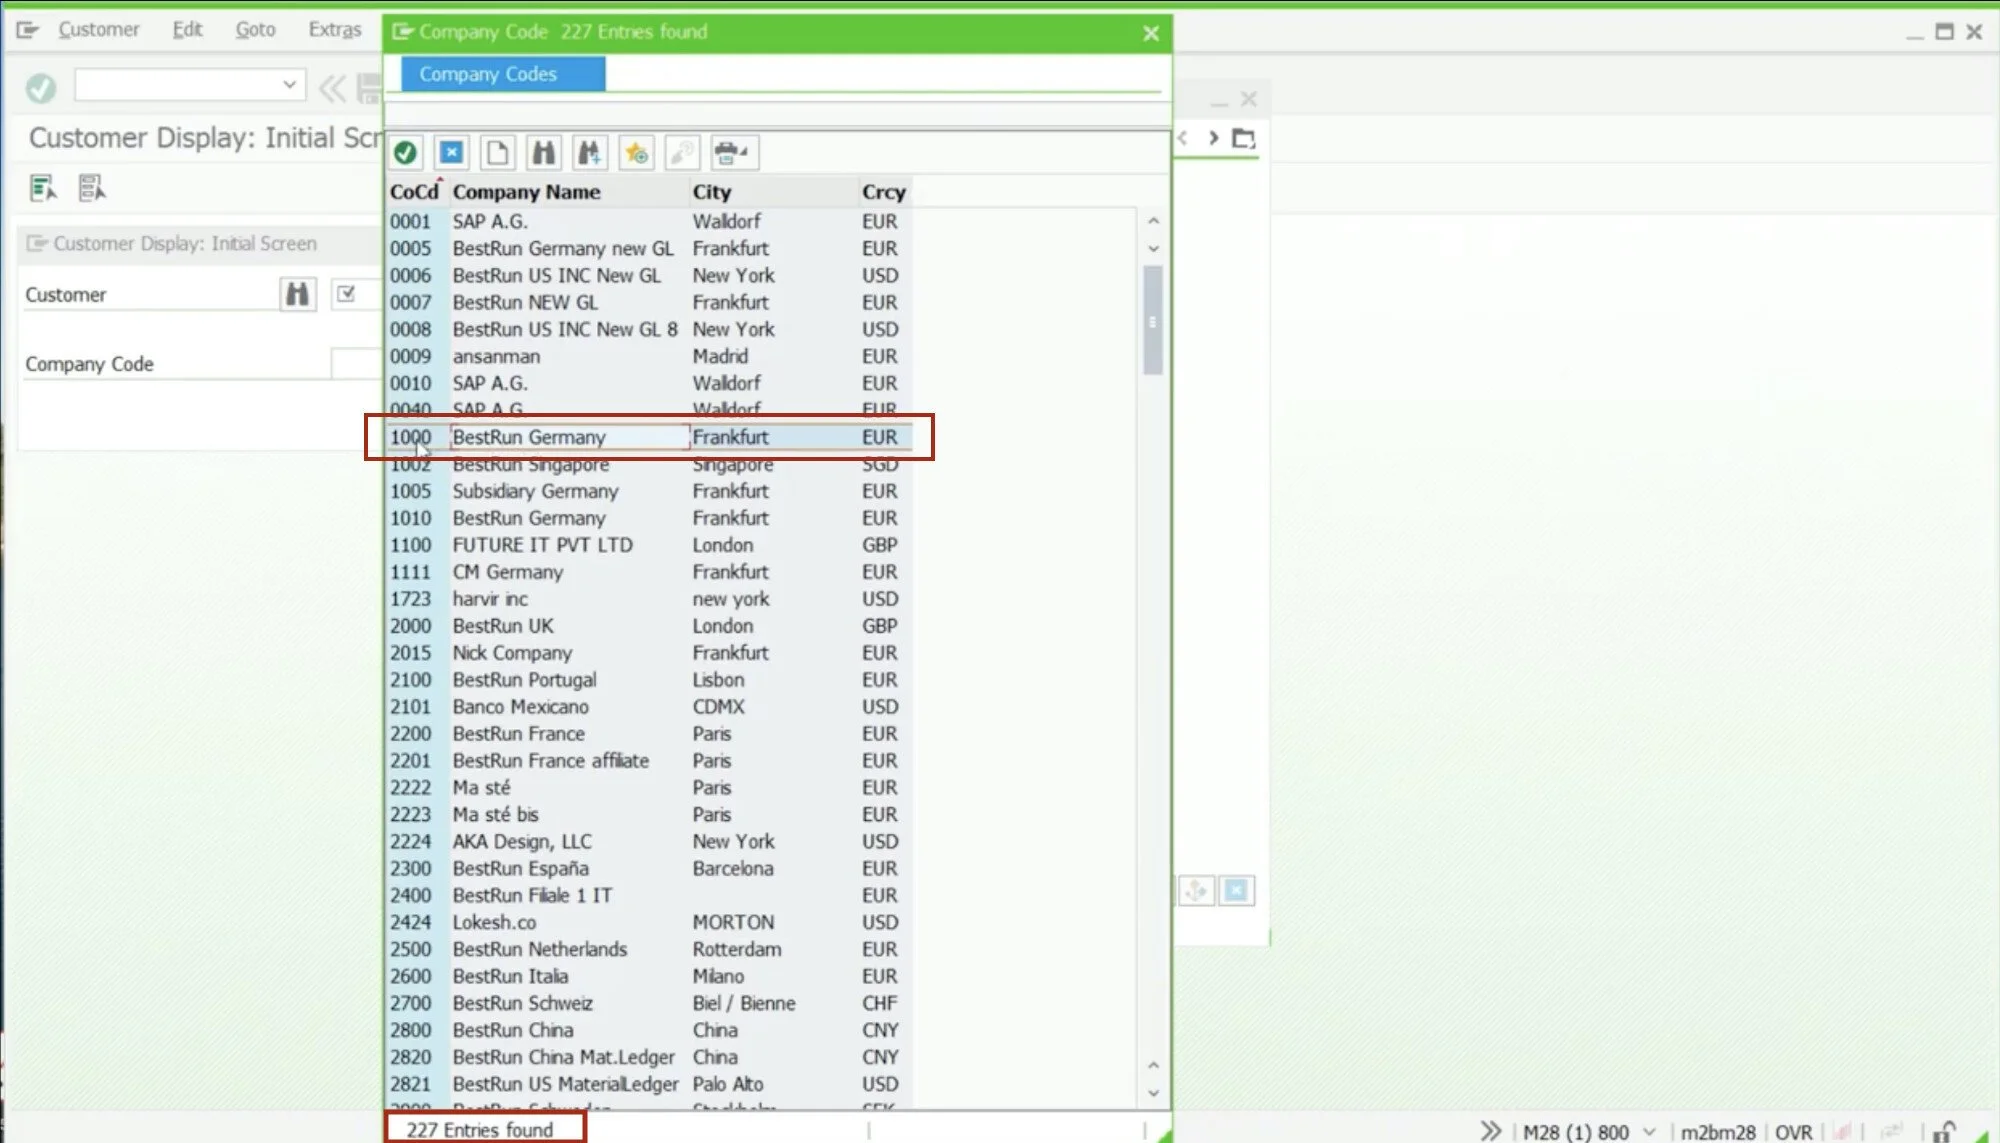Expand system info dropdown in status bar
The height and width of the screenshot is (1143, 2000).
[1650, 1132]
